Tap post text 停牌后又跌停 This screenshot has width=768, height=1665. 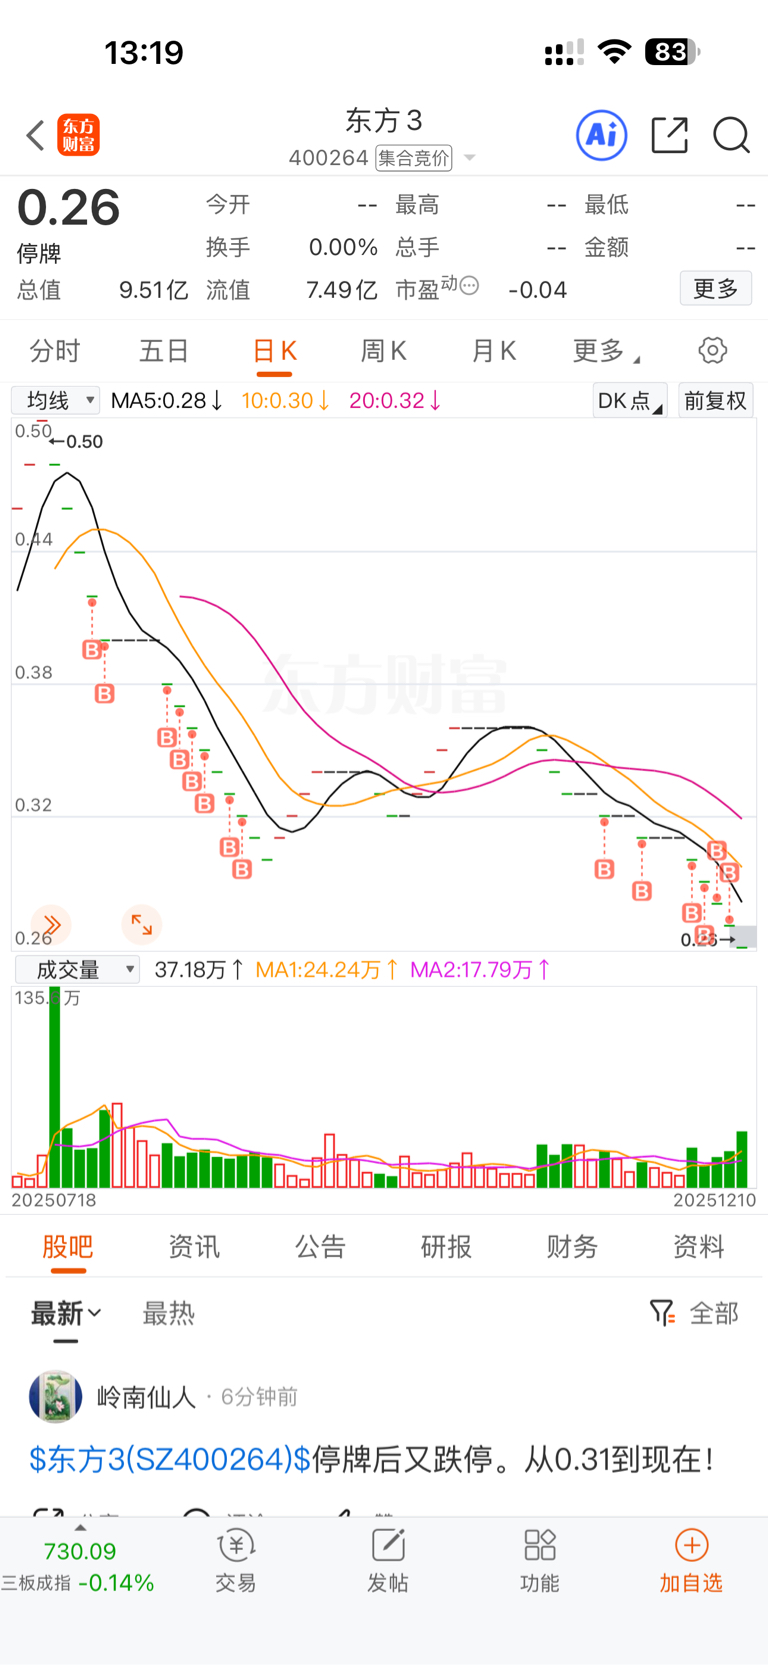[x=403, y=1459]
